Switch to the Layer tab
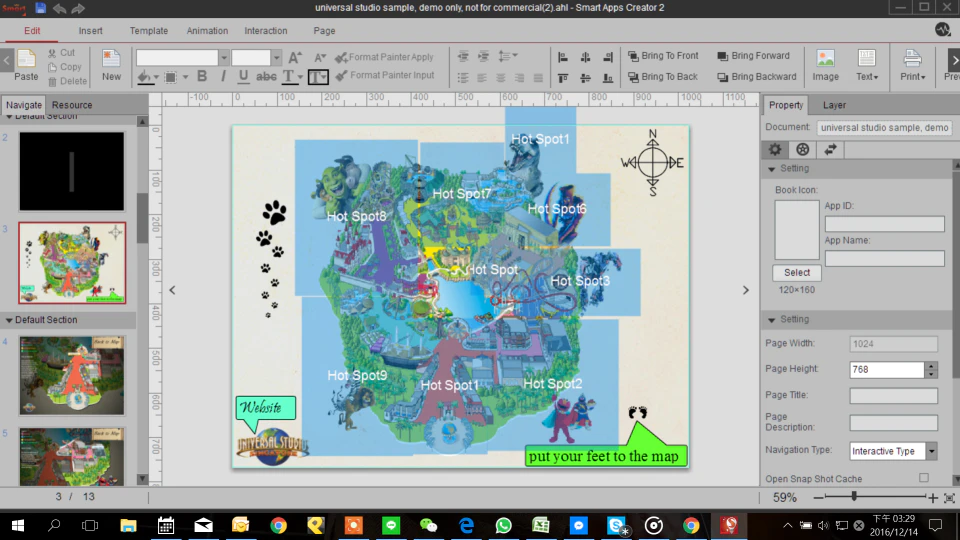960x540 pixels. click(834, 105)
